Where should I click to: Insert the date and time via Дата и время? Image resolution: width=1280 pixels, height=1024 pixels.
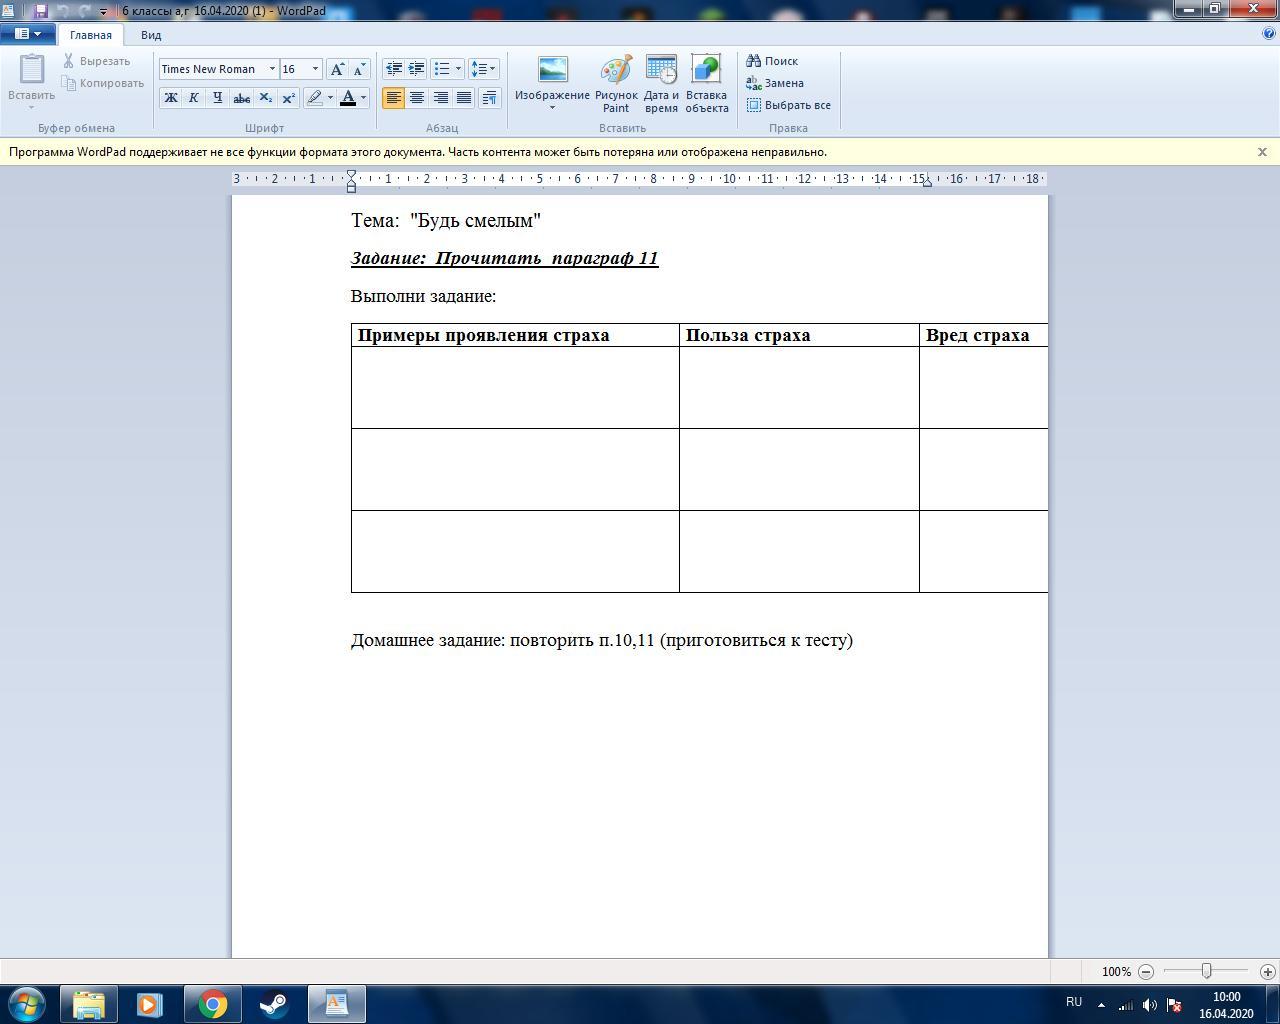pos(661,84)
